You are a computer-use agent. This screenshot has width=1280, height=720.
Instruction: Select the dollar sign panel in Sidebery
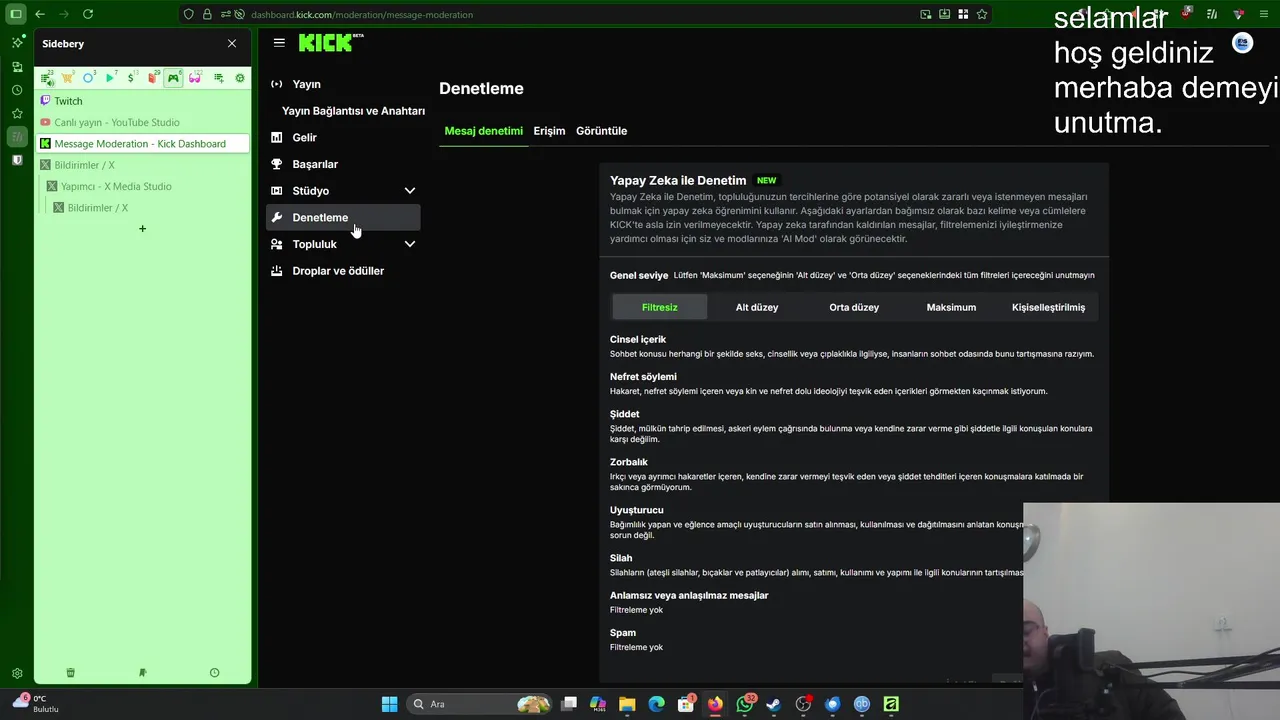132,78
